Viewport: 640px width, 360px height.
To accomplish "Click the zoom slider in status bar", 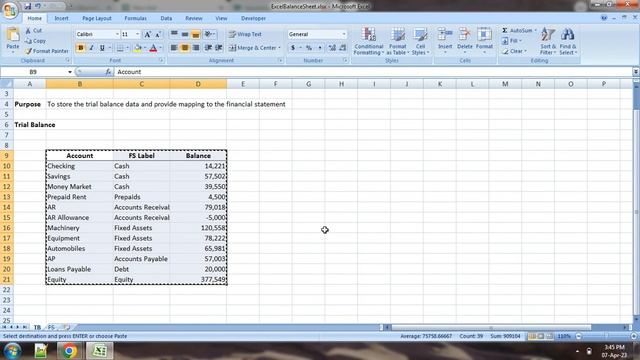I will (606, 336).
